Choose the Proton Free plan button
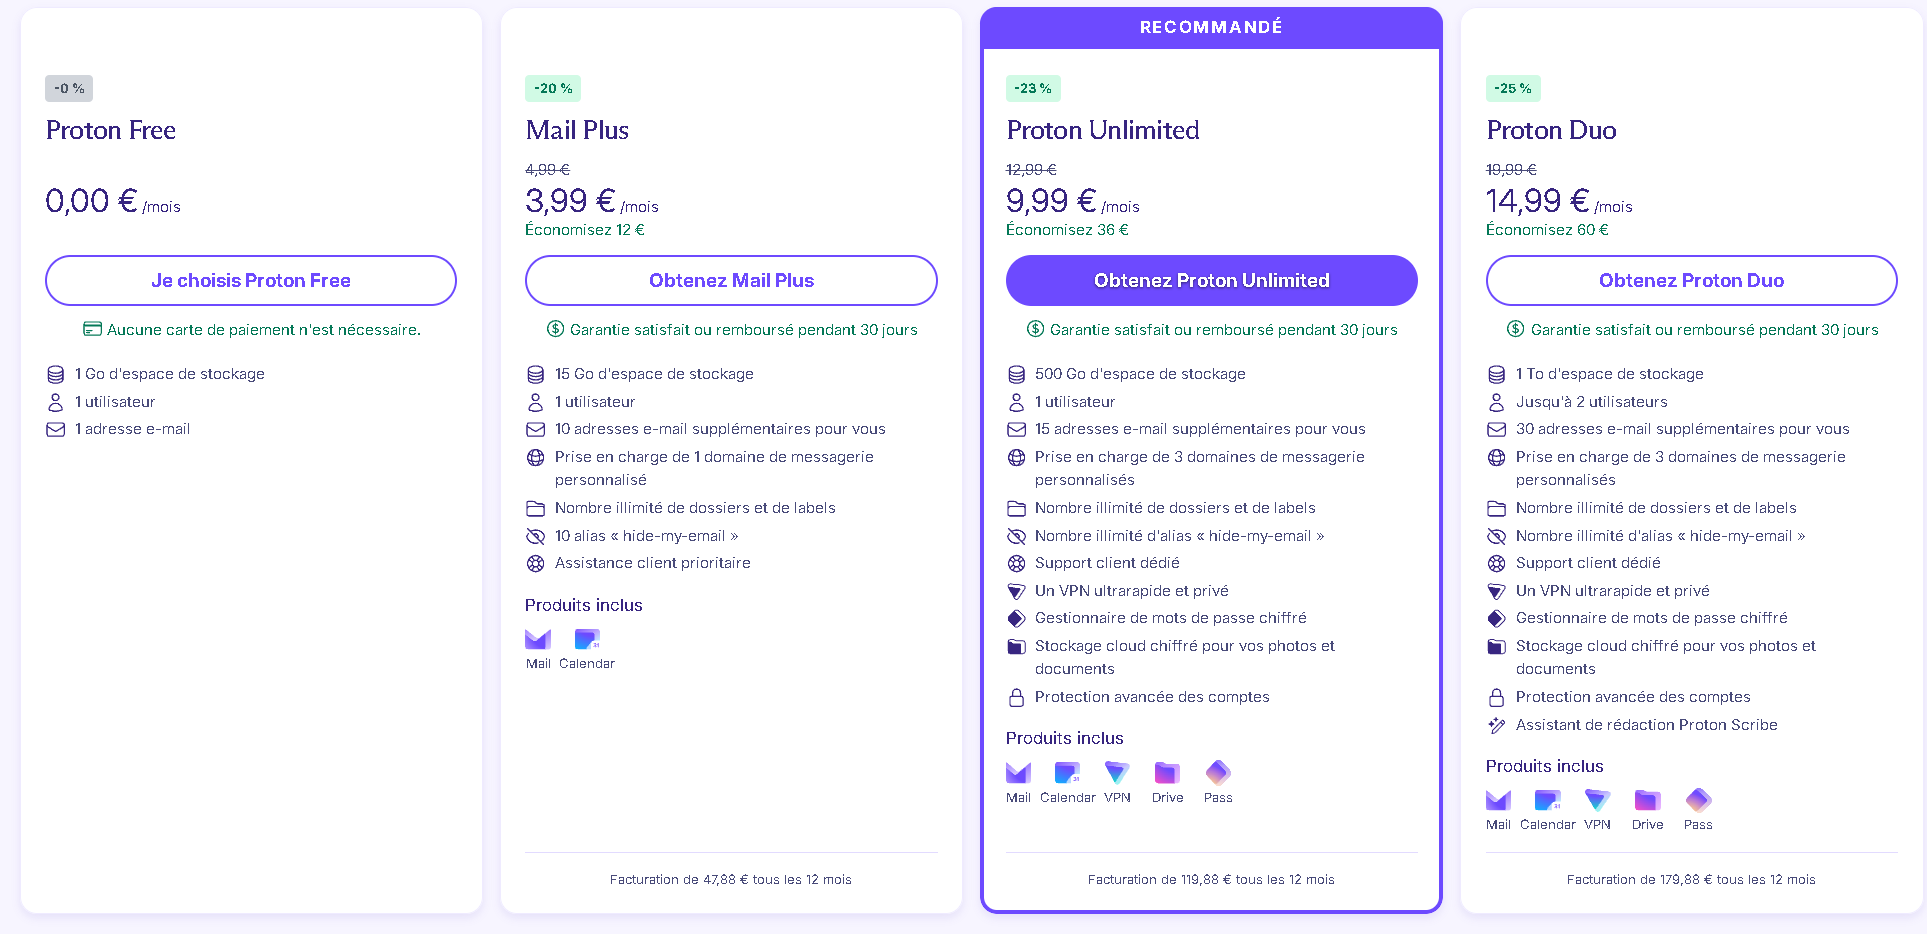Viewport: 1927px width, 934px height. tap(251, 281)
